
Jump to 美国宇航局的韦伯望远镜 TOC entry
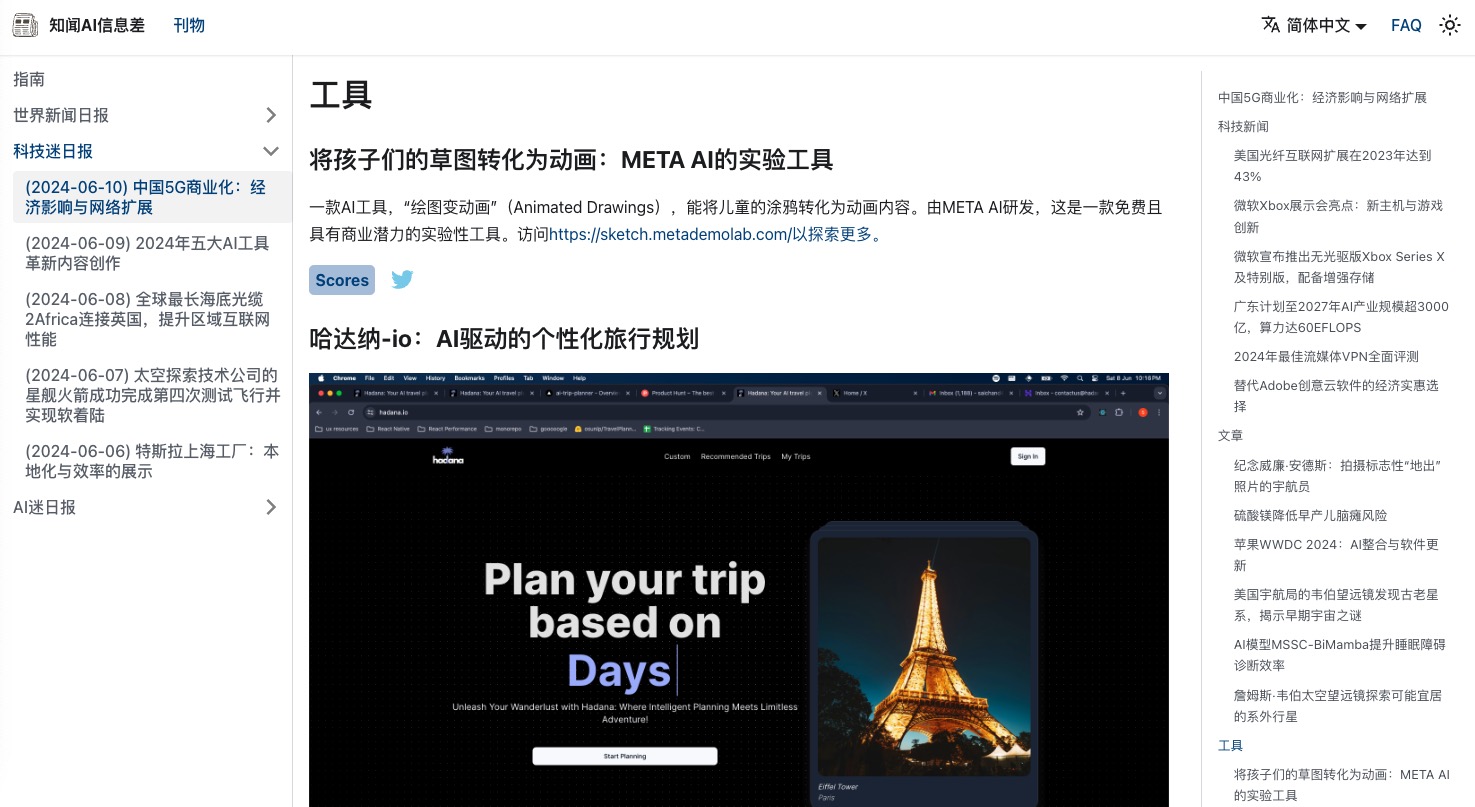(1336, 605)
